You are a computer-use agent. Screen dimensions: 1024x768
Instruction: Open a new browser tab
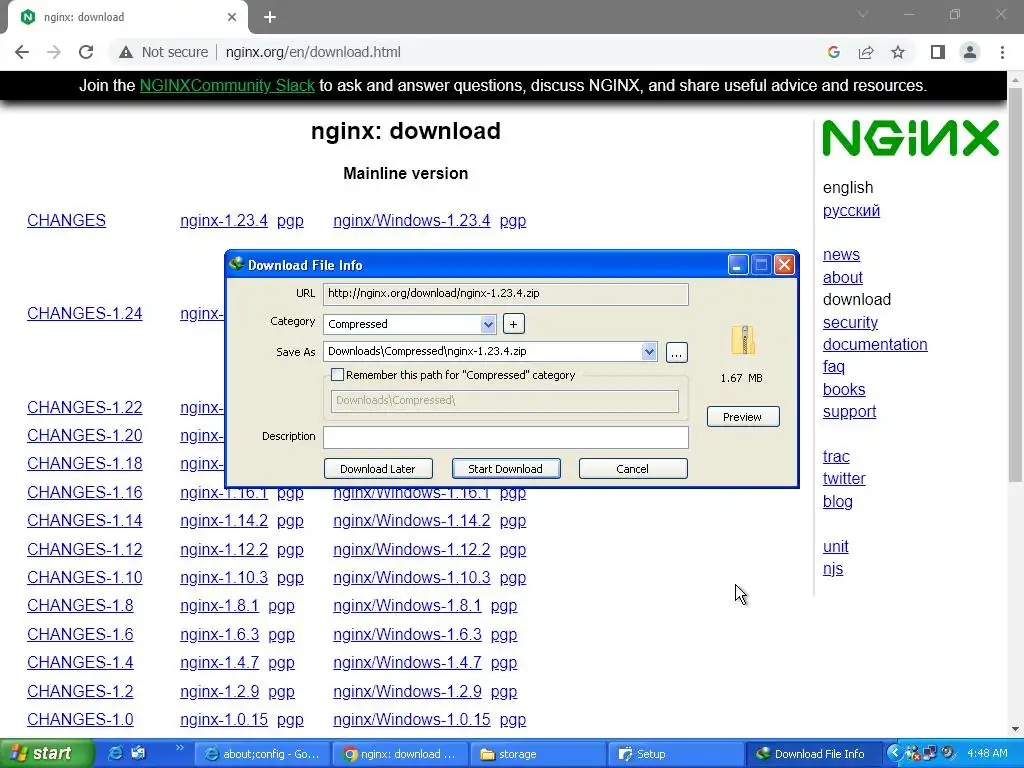(270, 18)
